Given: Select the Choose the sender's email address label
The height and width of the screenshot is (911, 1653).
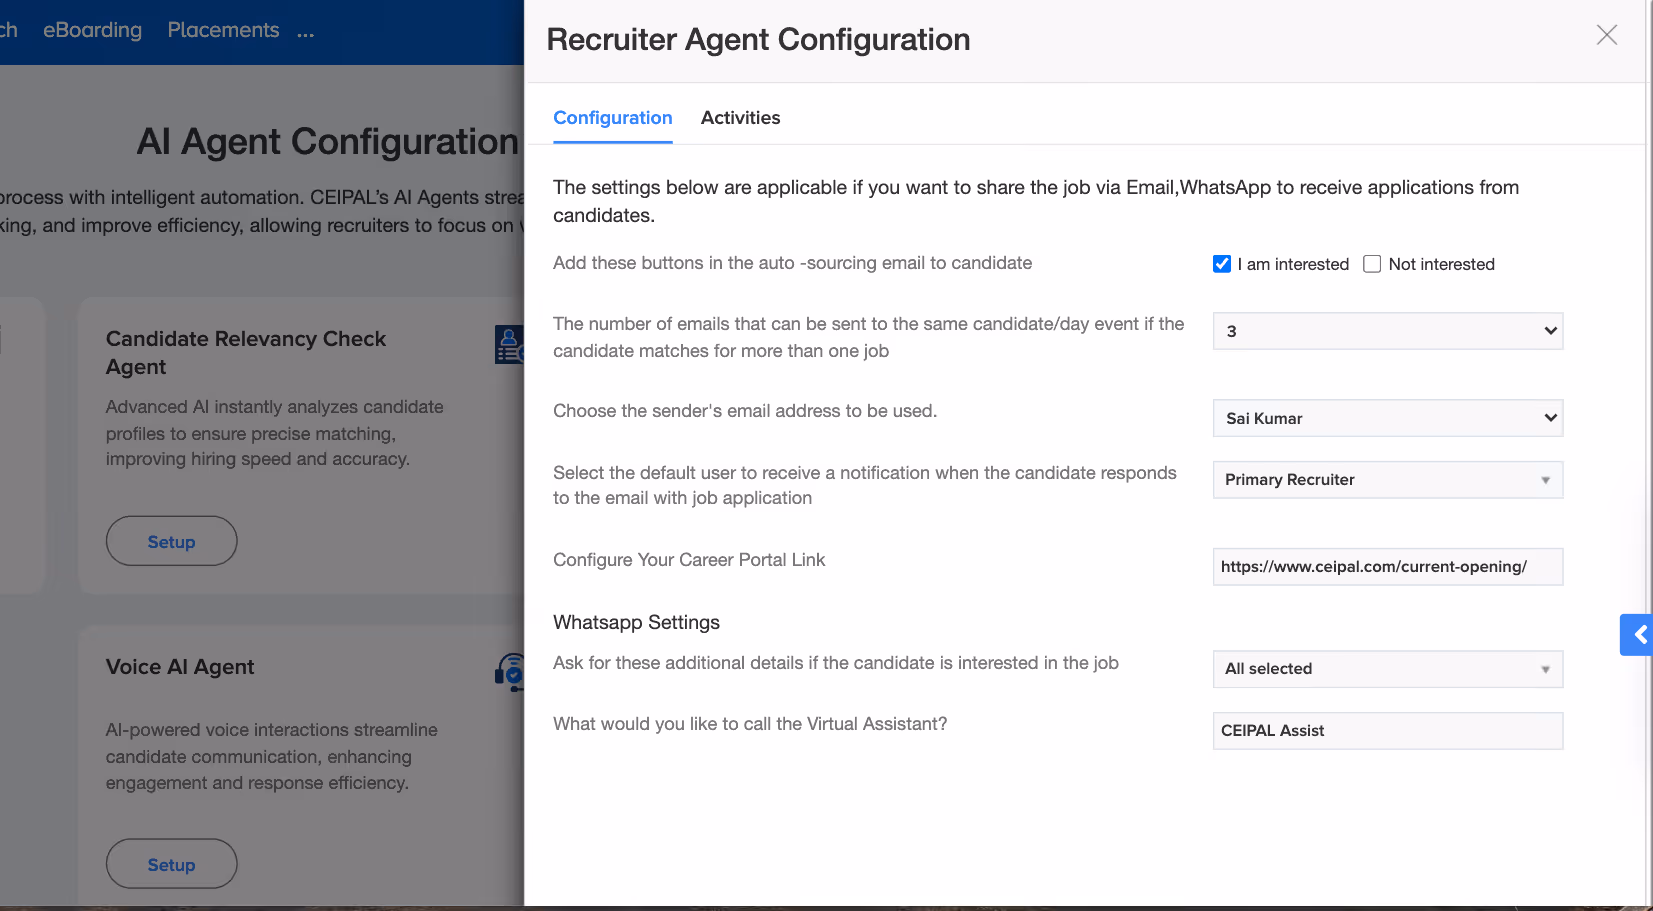Looking at the screenshot, I should (745, 411).
